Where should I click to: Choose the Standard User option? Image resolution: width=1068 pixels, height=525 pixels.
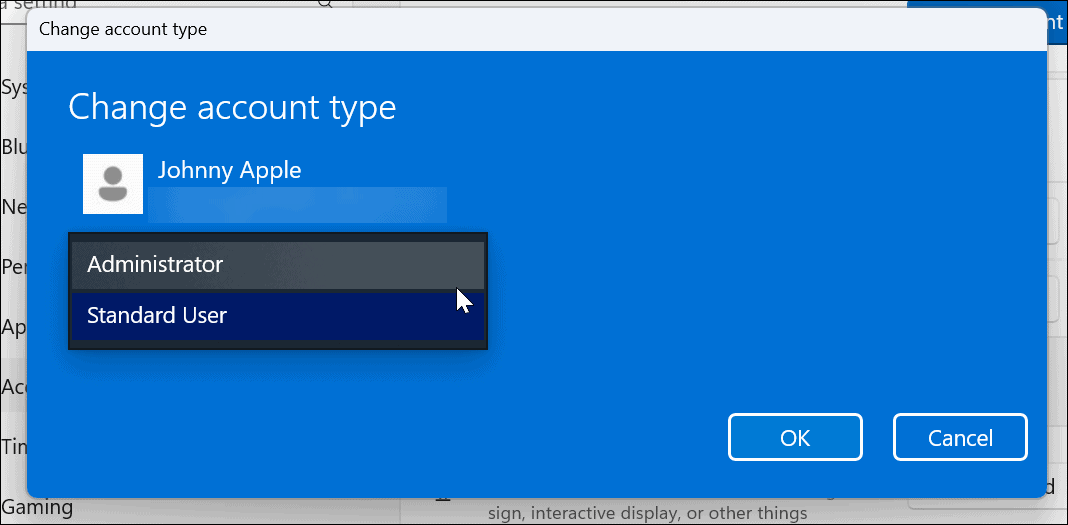tap(278, 316)
